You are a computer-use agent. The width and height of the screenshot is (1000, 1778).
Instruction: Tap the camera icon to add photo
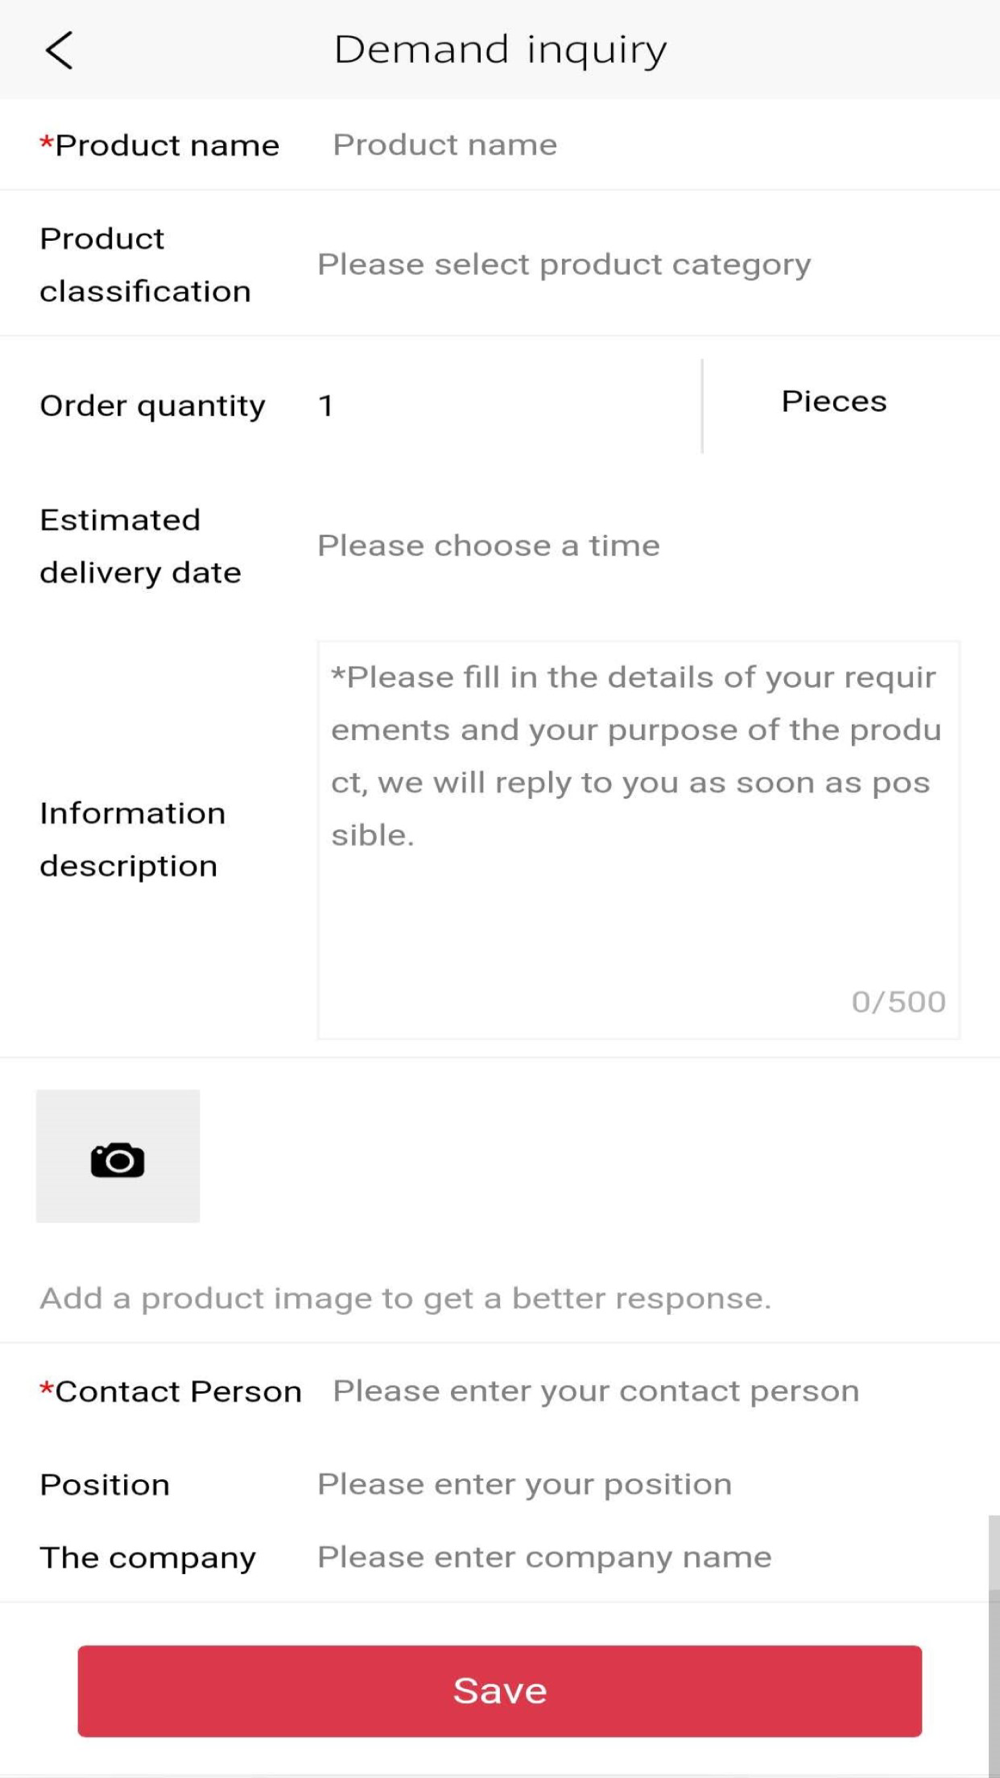[x=118, y=1156]
